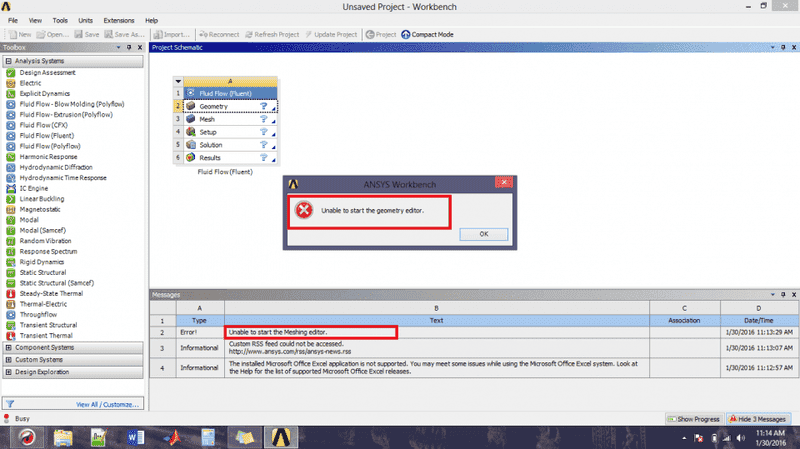Select the Solution cell in schematic
This screenshot has width=800, height=449.
(x=230, y=145)
